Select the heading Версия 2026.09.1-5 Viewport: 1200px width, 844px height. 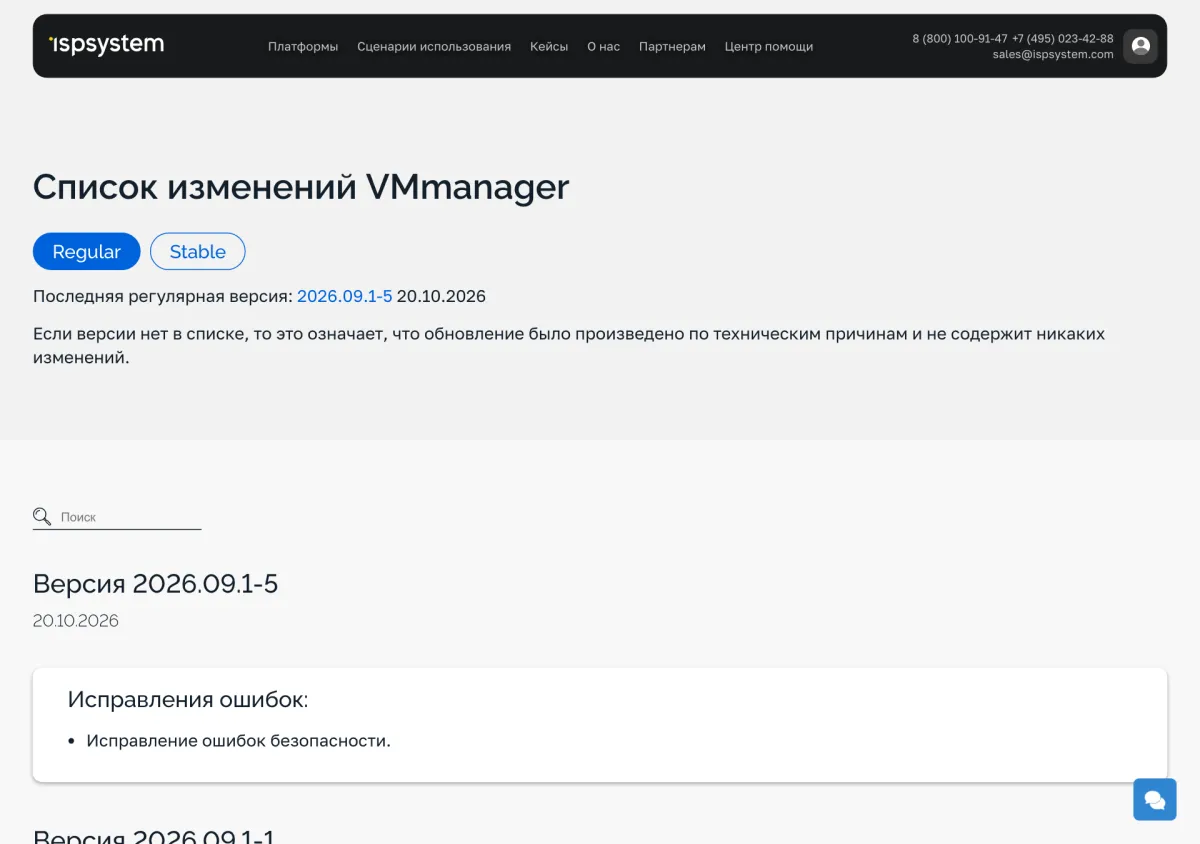tap(155, 584)
